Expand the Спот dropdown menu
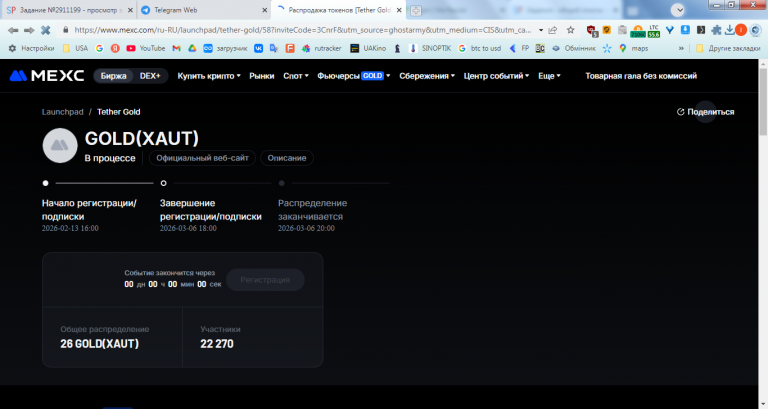Viewport: 768px width, 409px height. pos(296,76)
